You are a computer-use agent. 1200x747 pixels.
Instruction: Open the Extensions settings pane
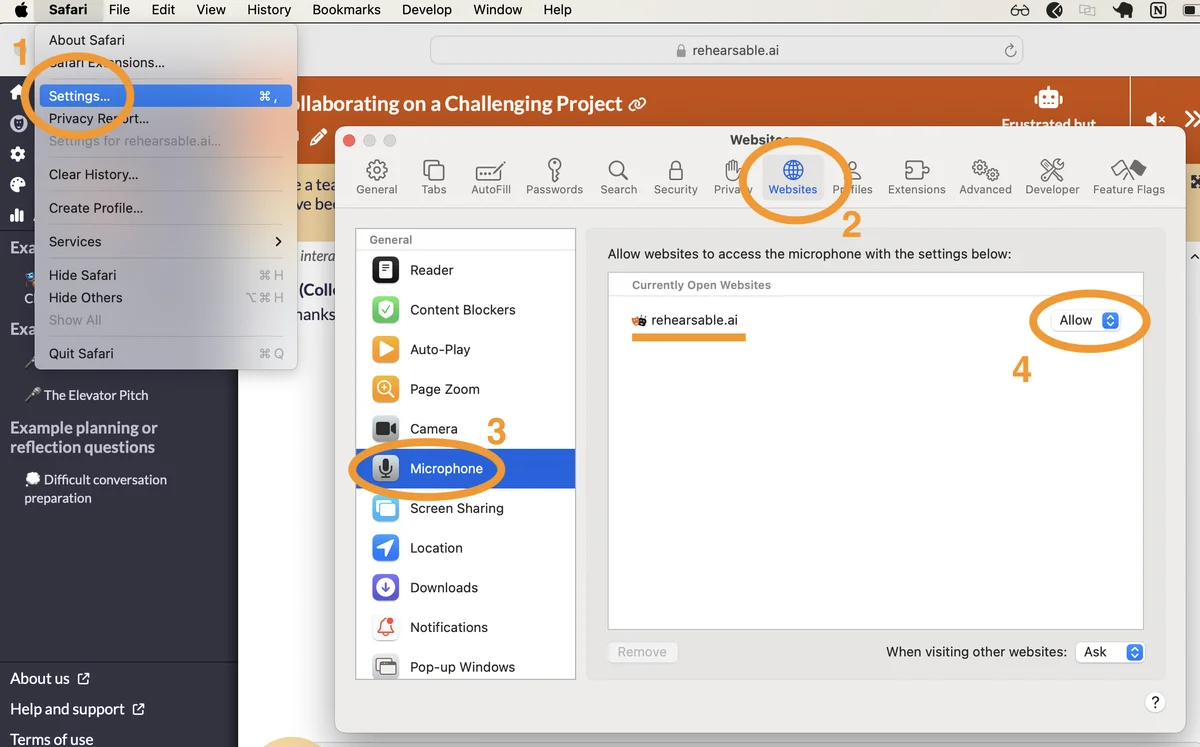coord(917,176)
